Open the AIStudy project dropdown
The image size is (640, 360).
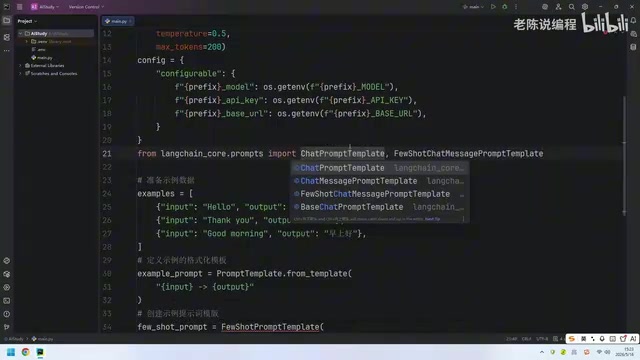(x=45, y=7)
